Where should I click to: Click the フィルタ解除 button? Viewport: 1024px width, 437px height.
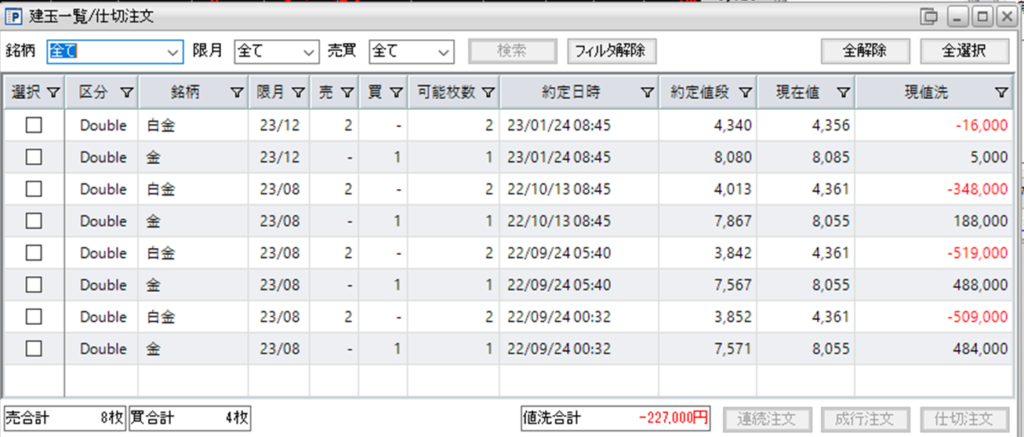611,51
